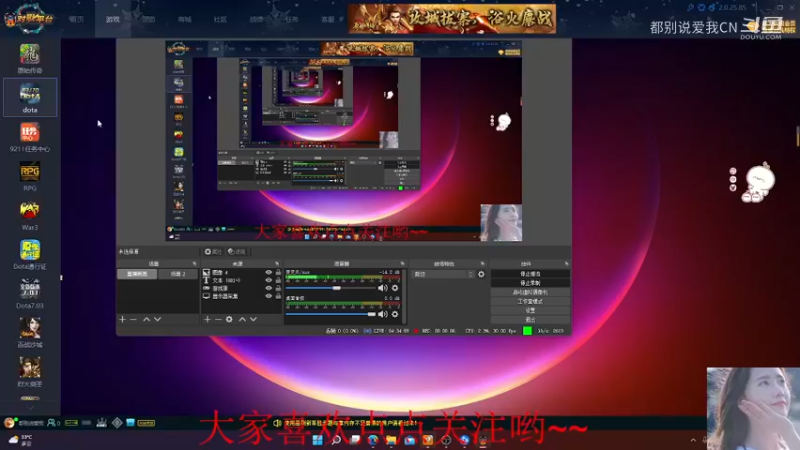Click 退出 exit button in Controls
Viewport: 800px width, 450px height.
(x=530, y=319)
